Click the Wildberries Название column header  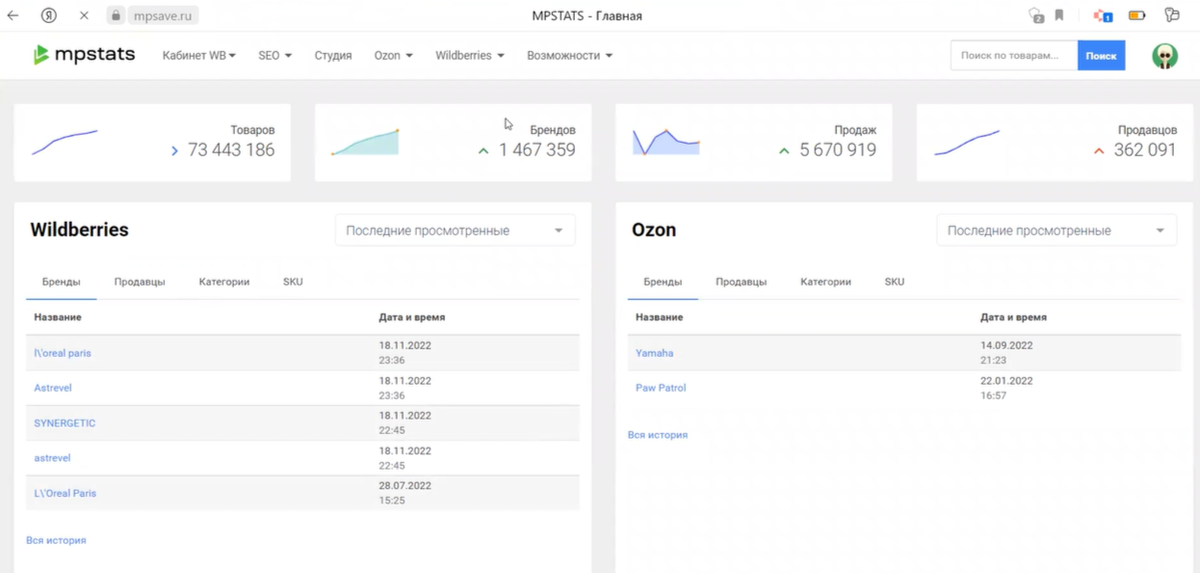pyautogui.click(x=58, y=317)
